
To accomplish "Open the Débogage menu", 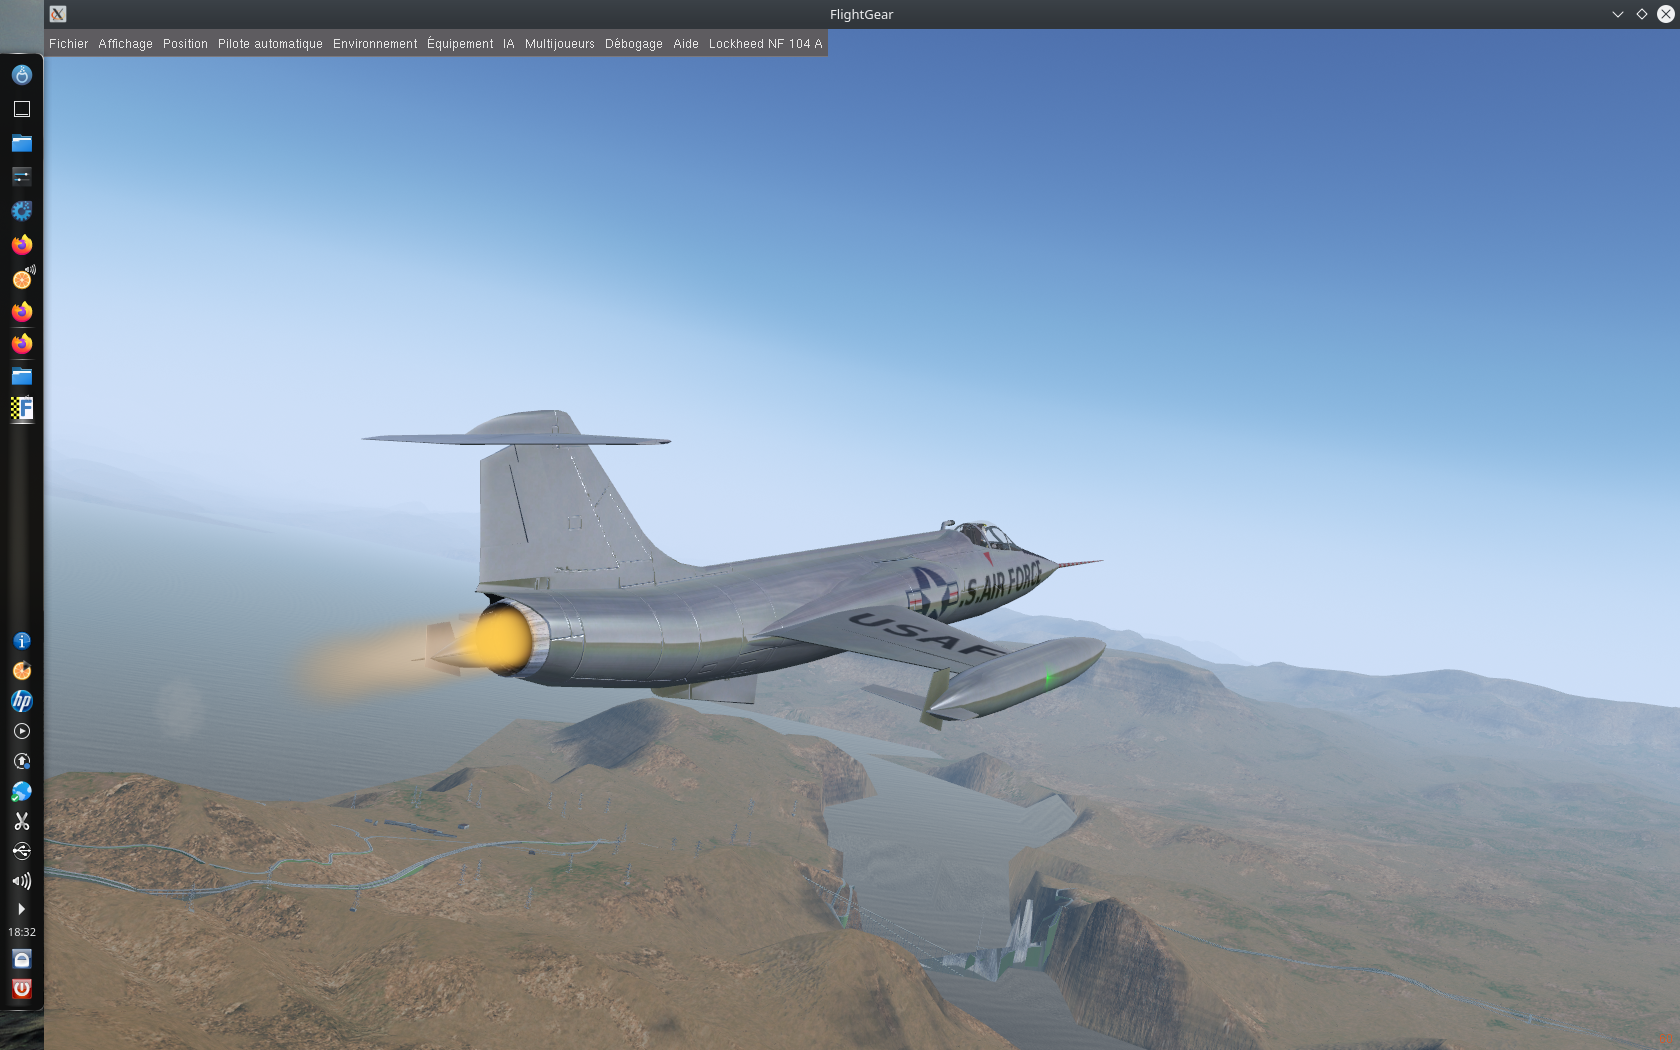I will click(634, 44).
